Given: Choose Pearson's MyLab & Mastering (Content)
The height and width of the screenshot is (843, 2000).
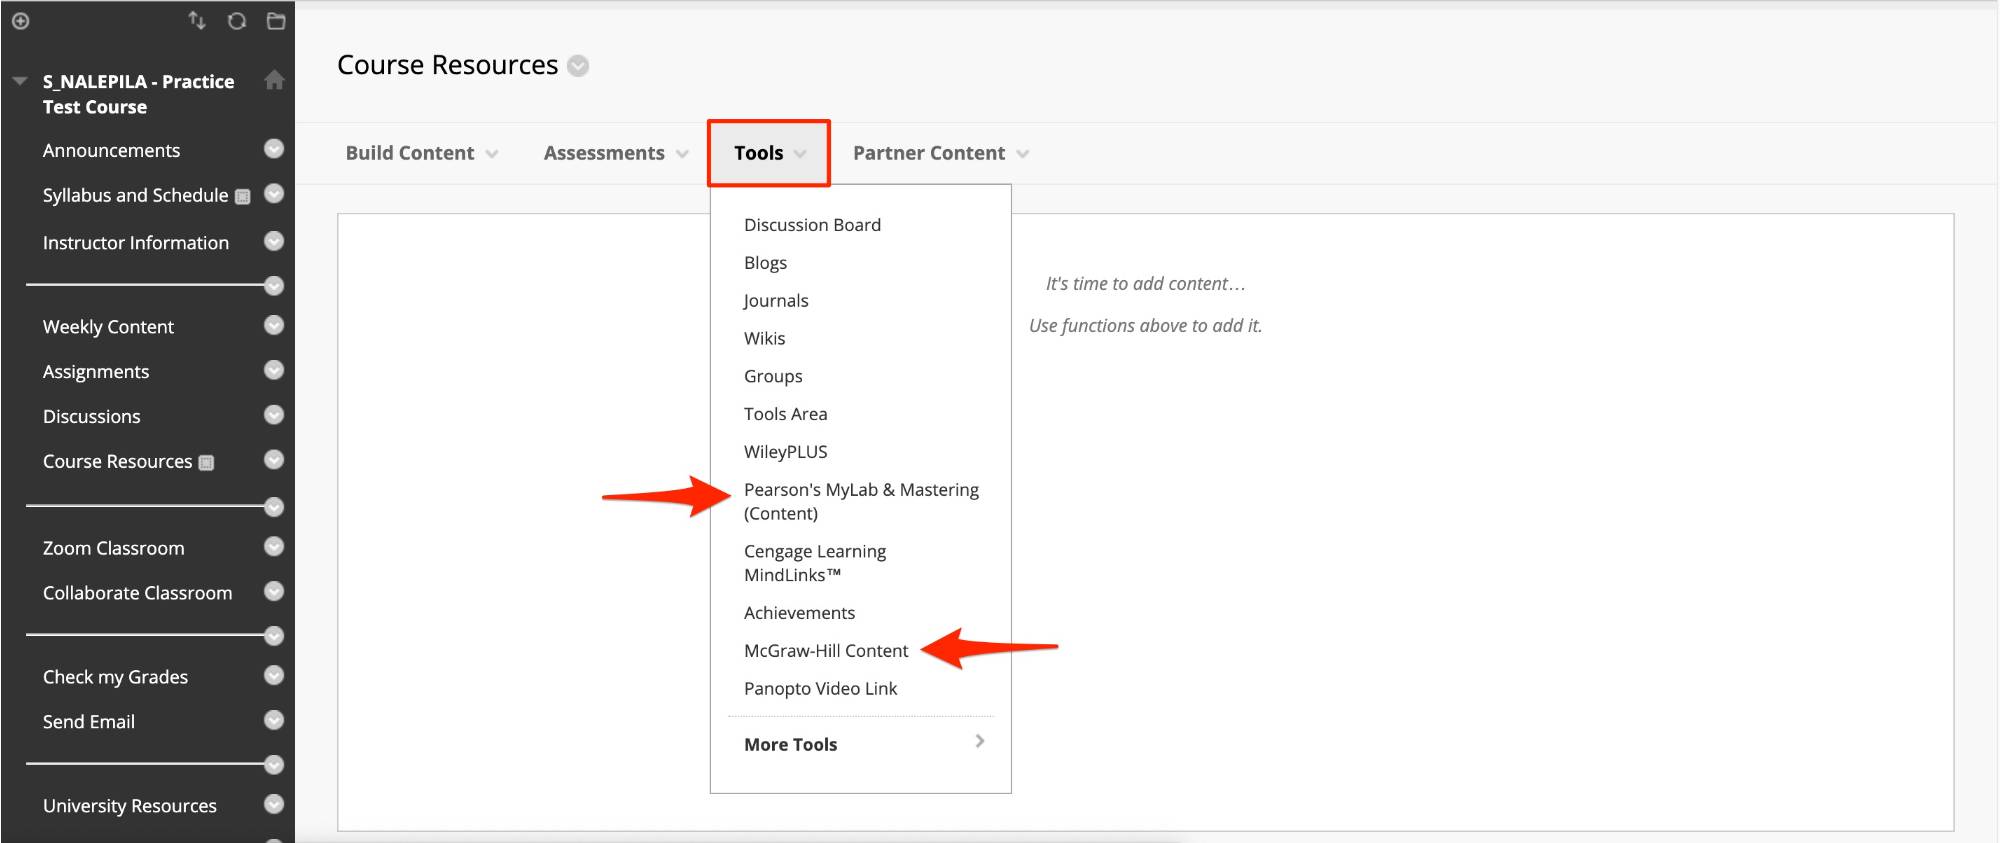Looking at the screenshot, I should point(860,501).
